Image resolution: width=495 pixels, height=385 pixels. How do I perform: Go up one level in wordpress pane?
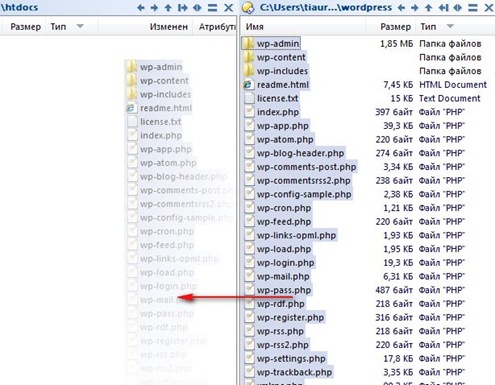click(428, 7)
